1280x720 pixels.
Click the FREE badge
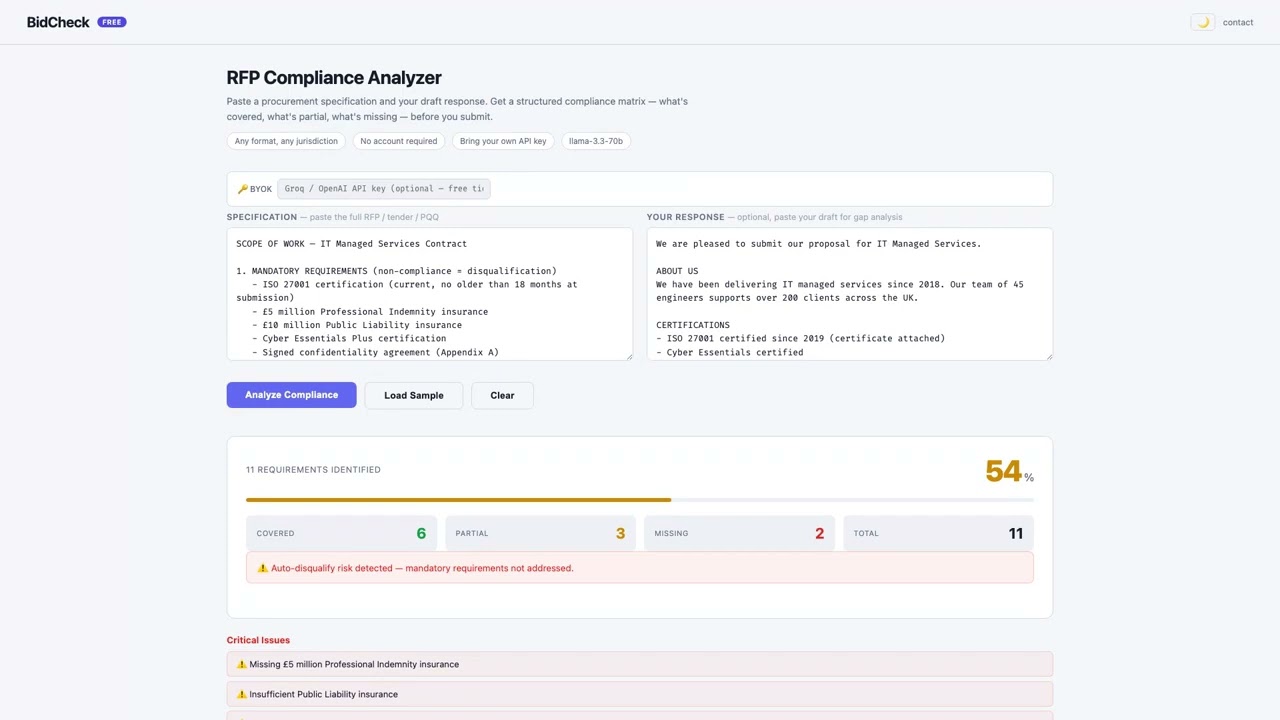pyautogui.click(x=112, y=22)
